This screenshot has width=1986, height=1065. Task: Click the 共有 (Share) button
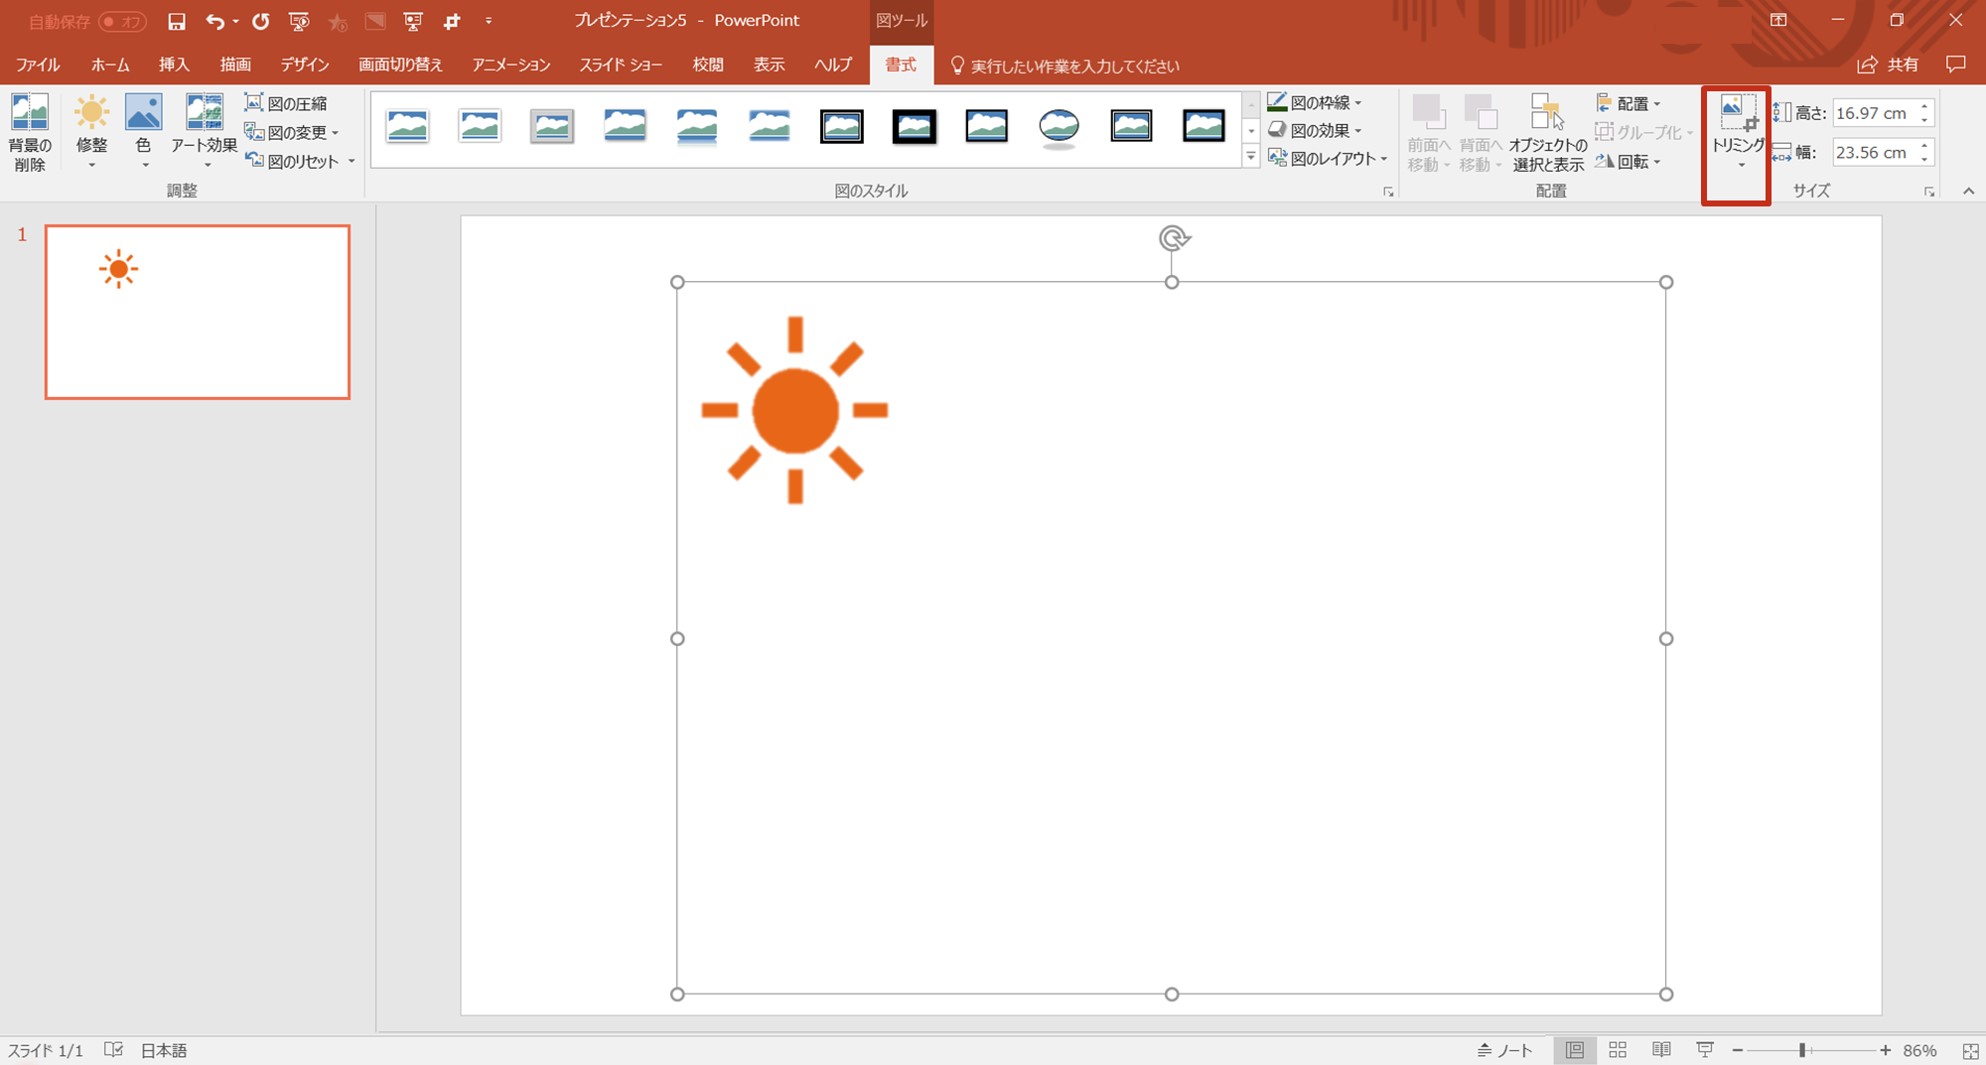(1888, 65)
